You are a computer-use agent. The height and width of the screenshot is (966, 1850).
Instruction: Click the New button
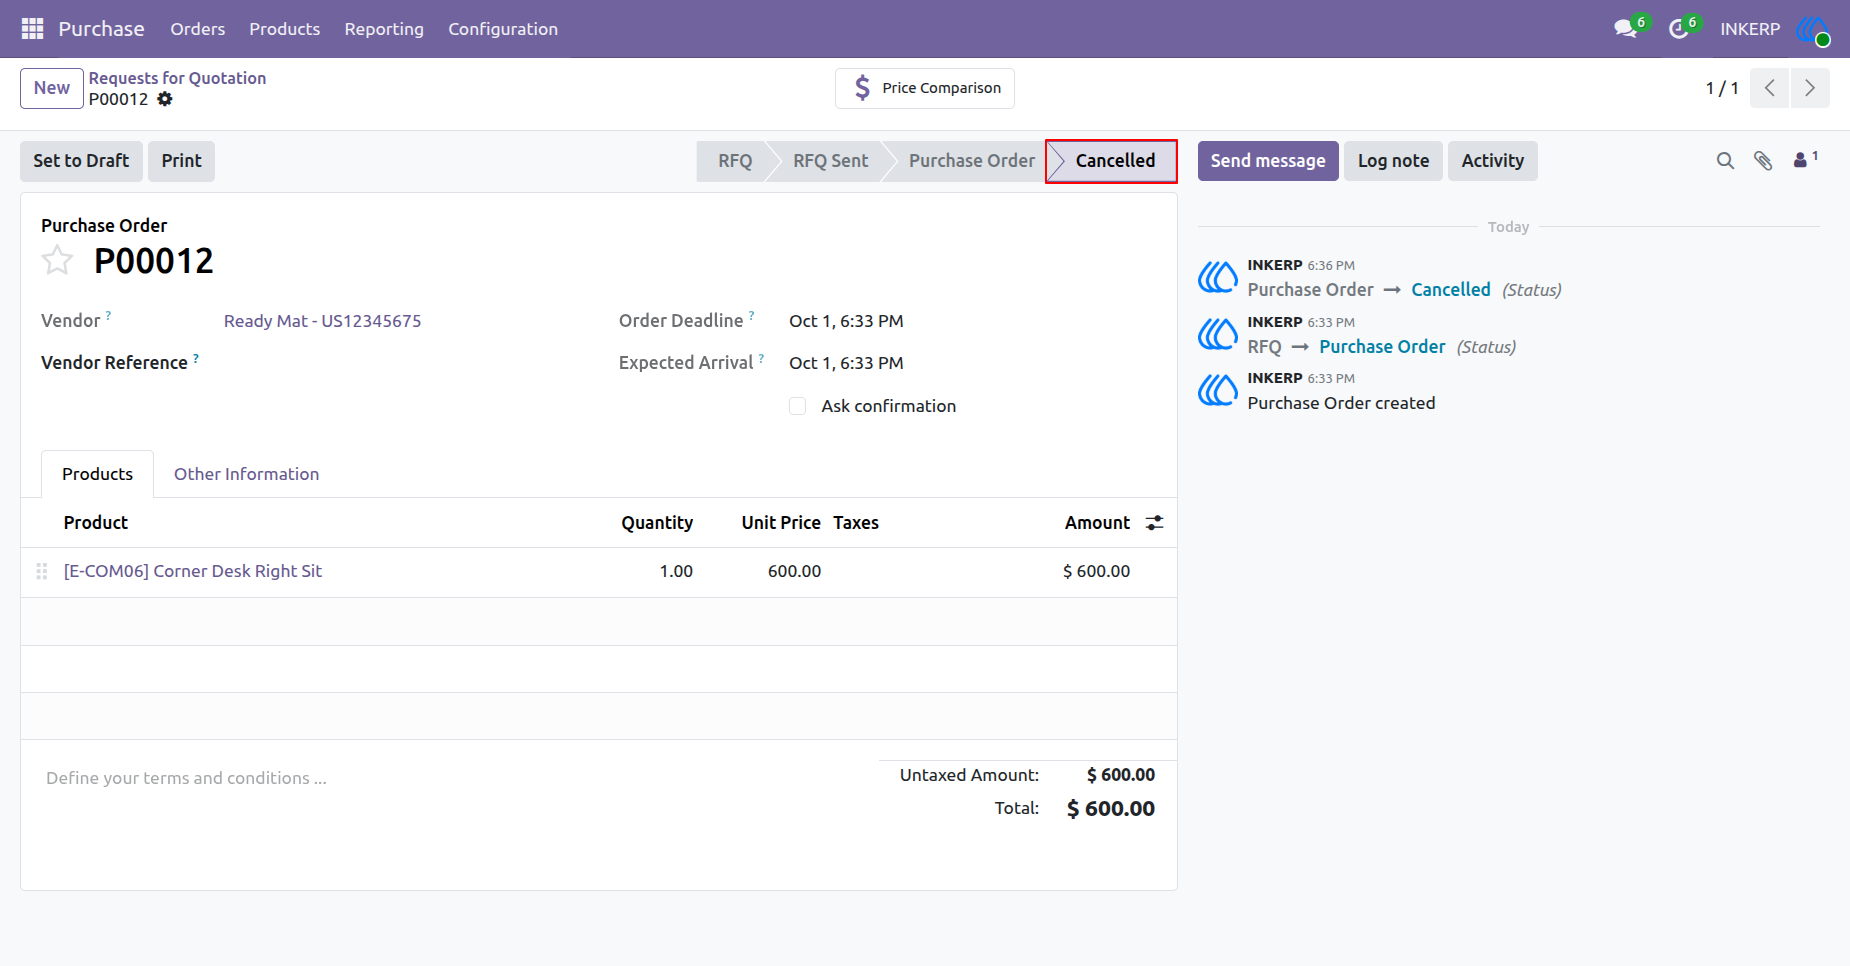point(52,88)
